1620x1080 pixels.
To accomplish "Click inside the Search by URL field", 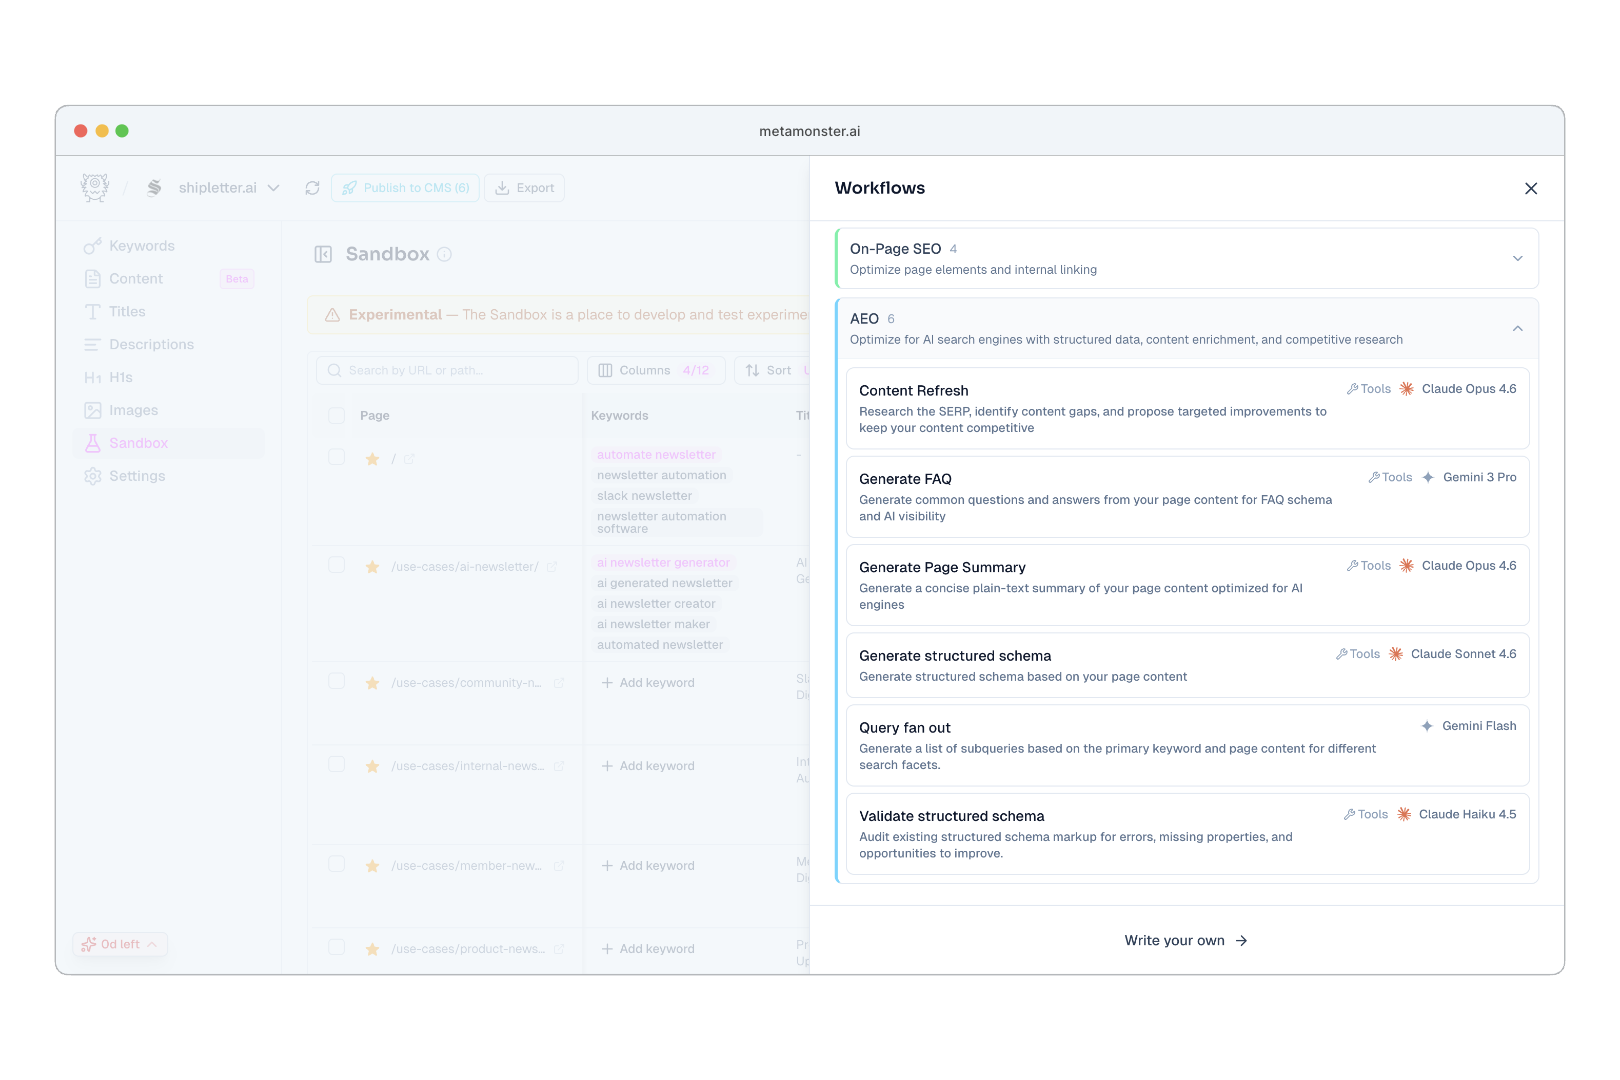I will point(445,370).
